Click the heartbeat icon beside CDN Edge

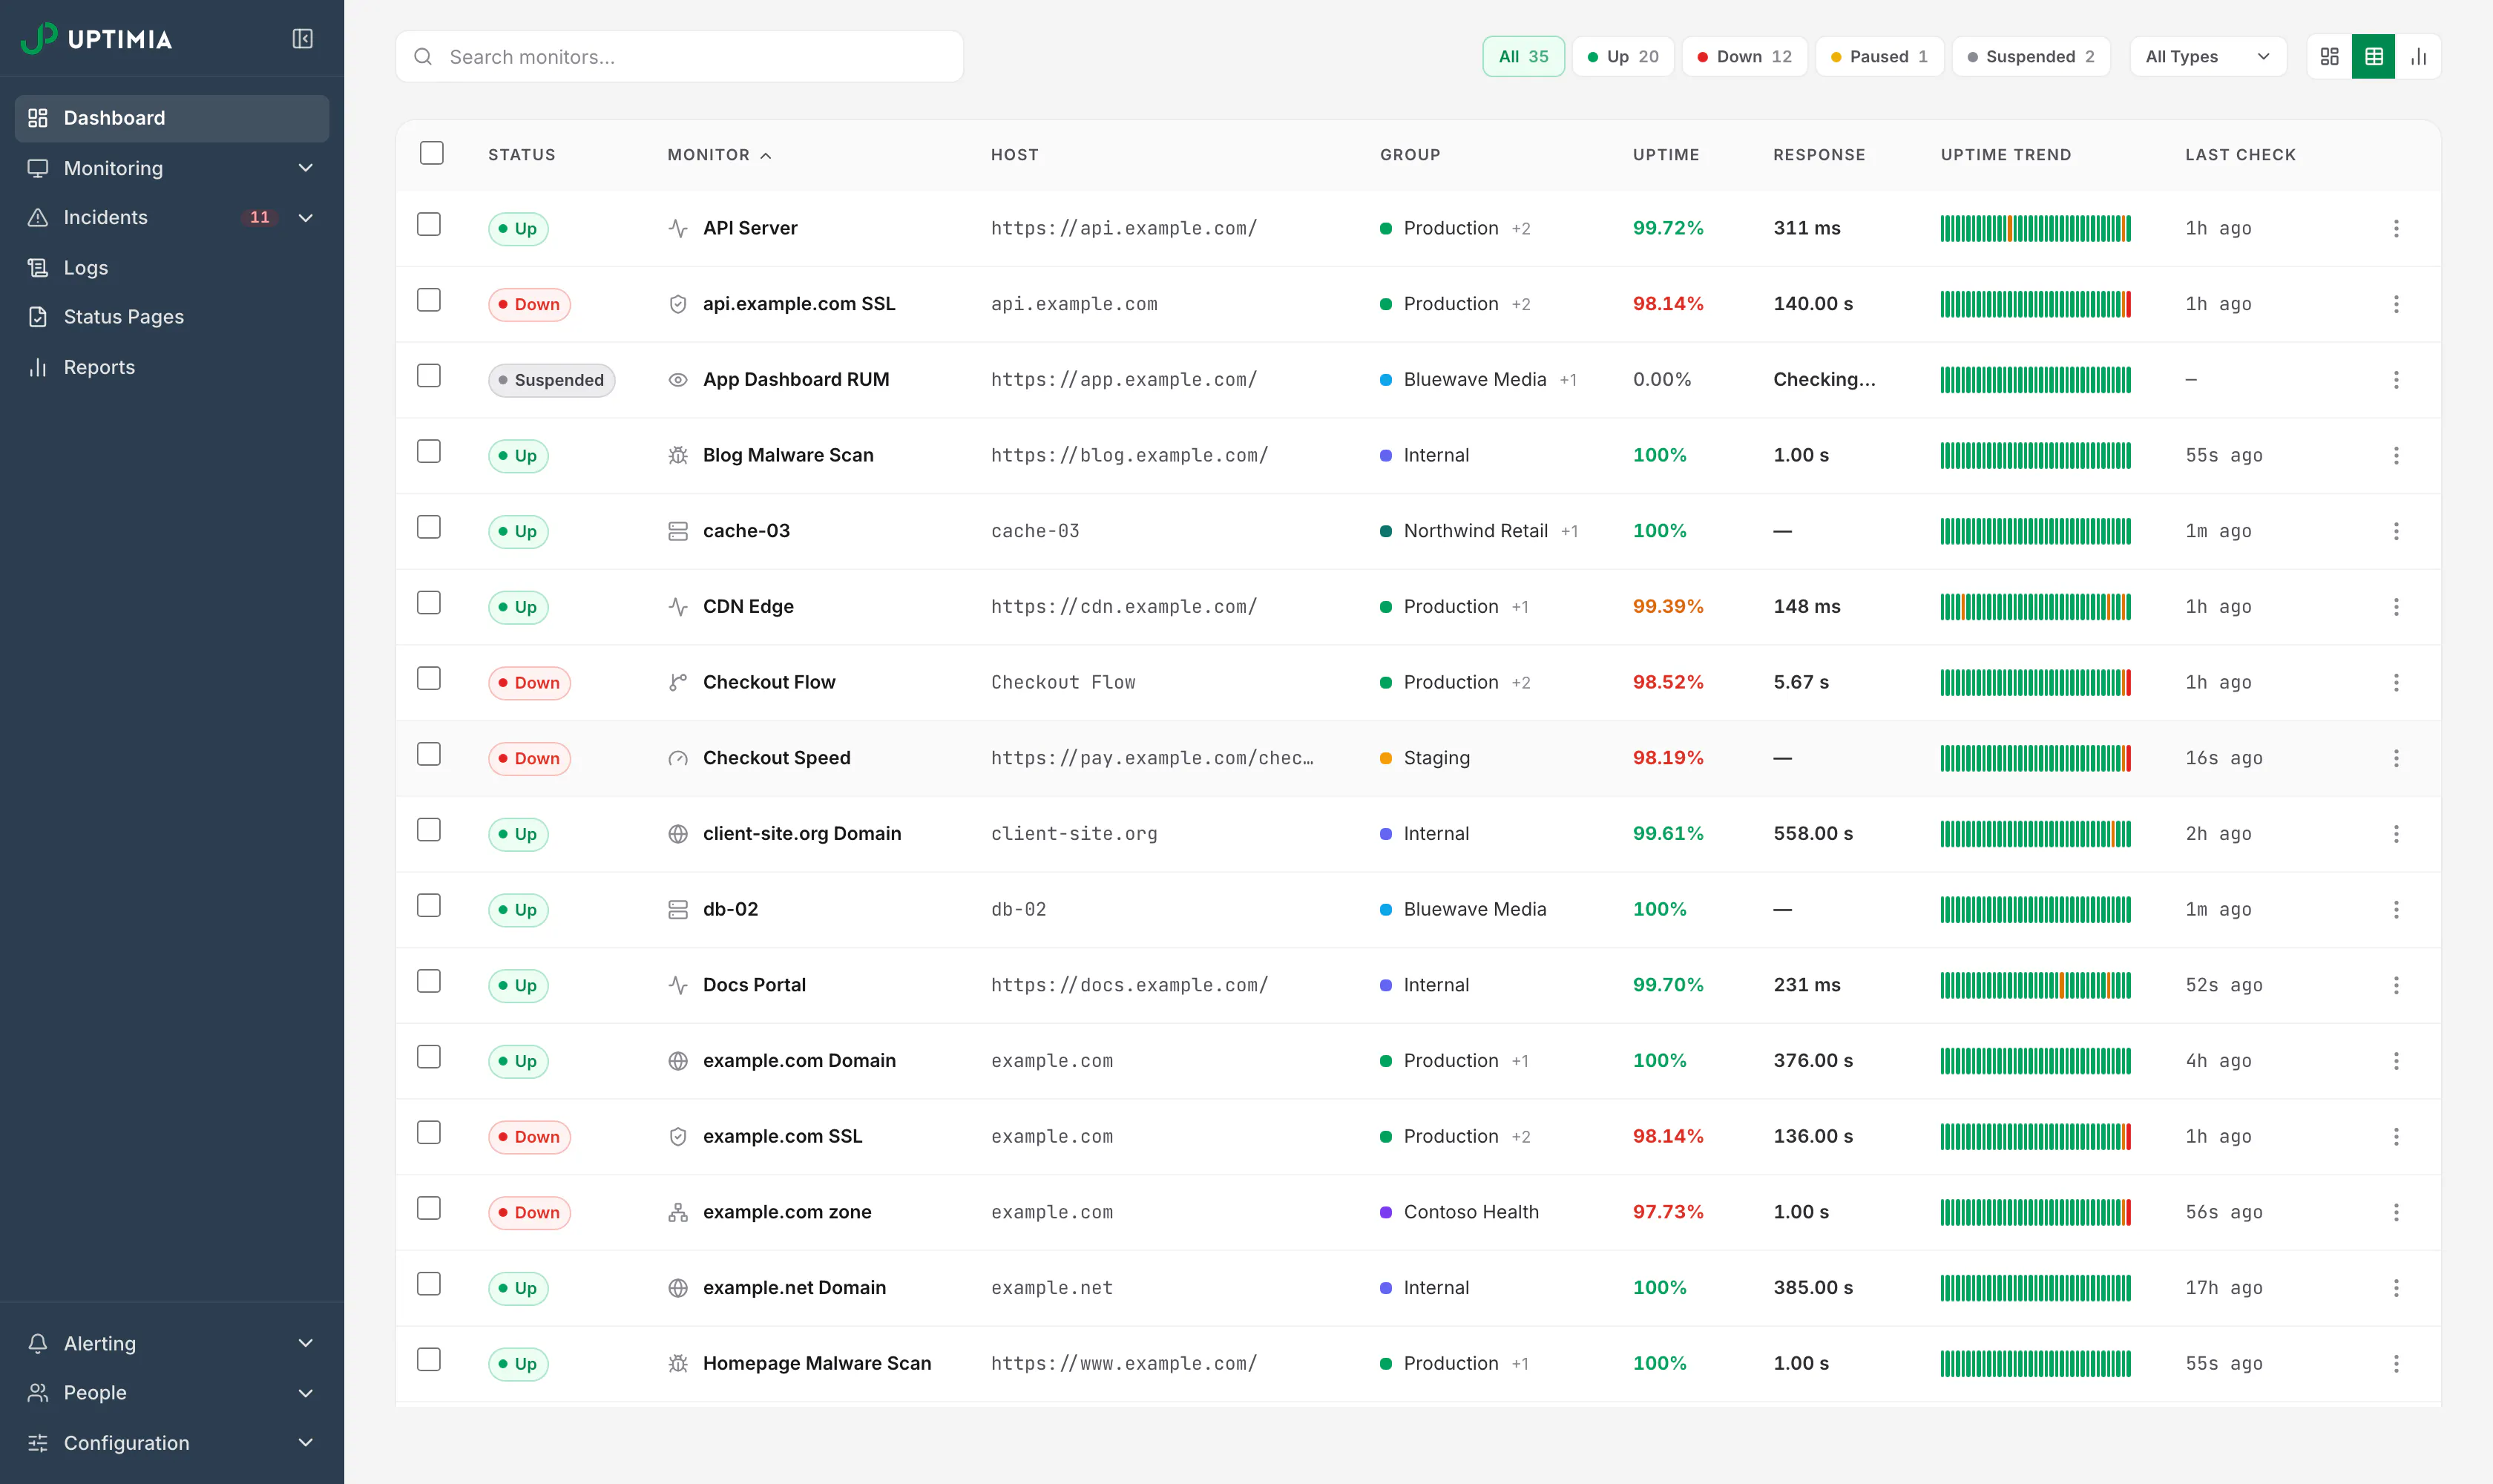tap(678, 607)
